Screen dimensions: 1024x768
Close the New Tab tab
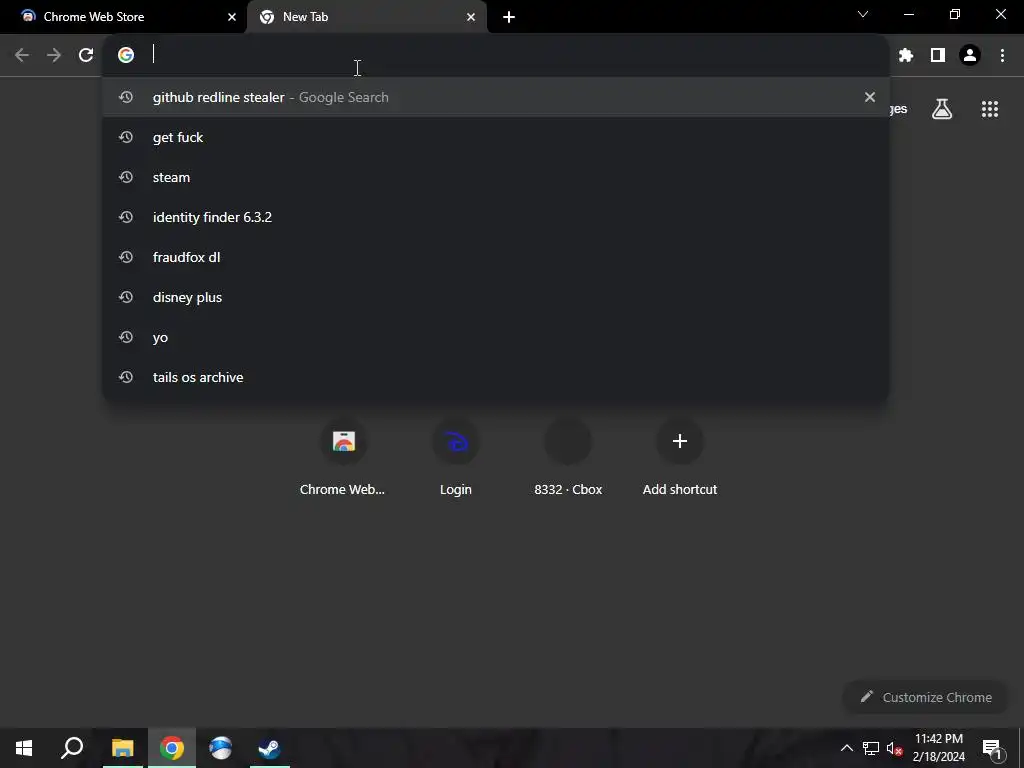[x=471, y=17]
